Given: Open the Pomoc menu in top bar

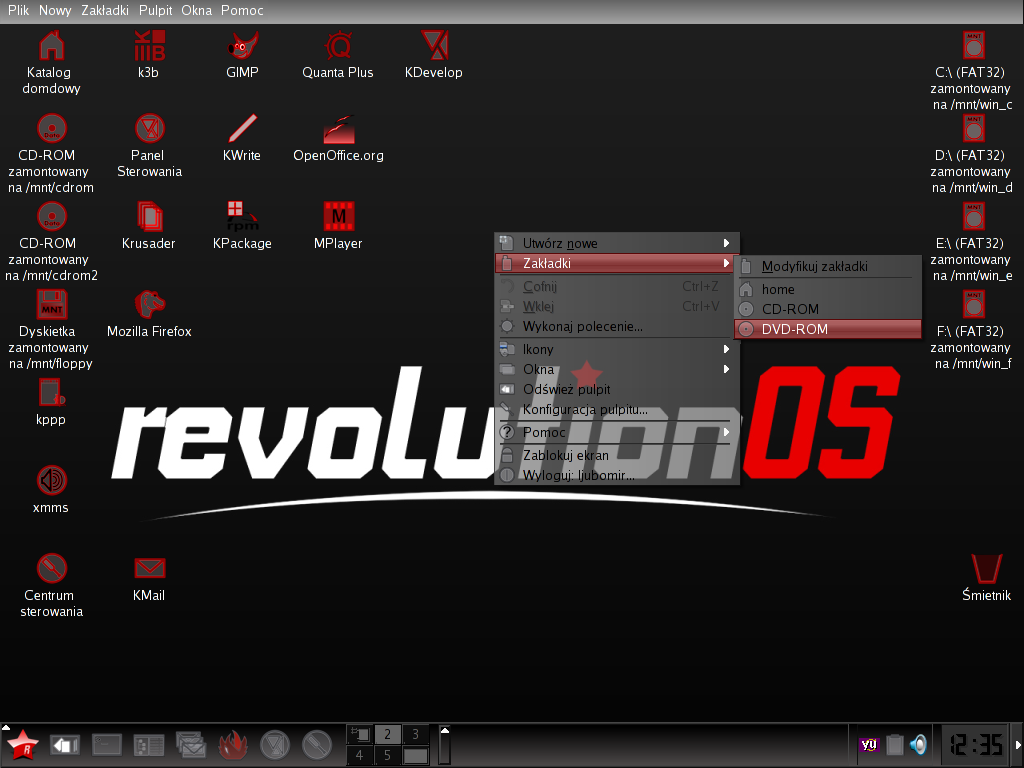Looking at the screenshot, I should coord(242,10).
